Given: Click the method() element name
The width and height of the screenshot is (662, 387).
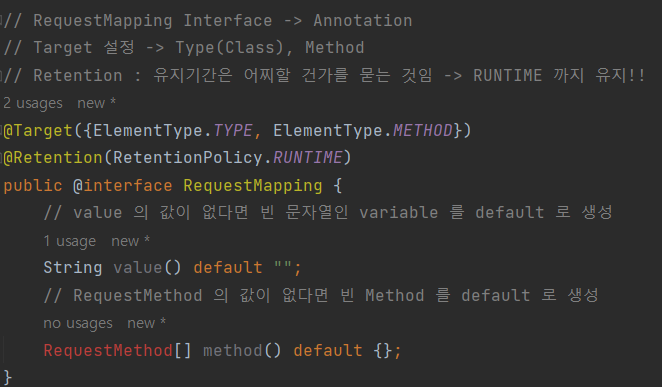Looking at the screenshot, I should [x=233, y=351].
